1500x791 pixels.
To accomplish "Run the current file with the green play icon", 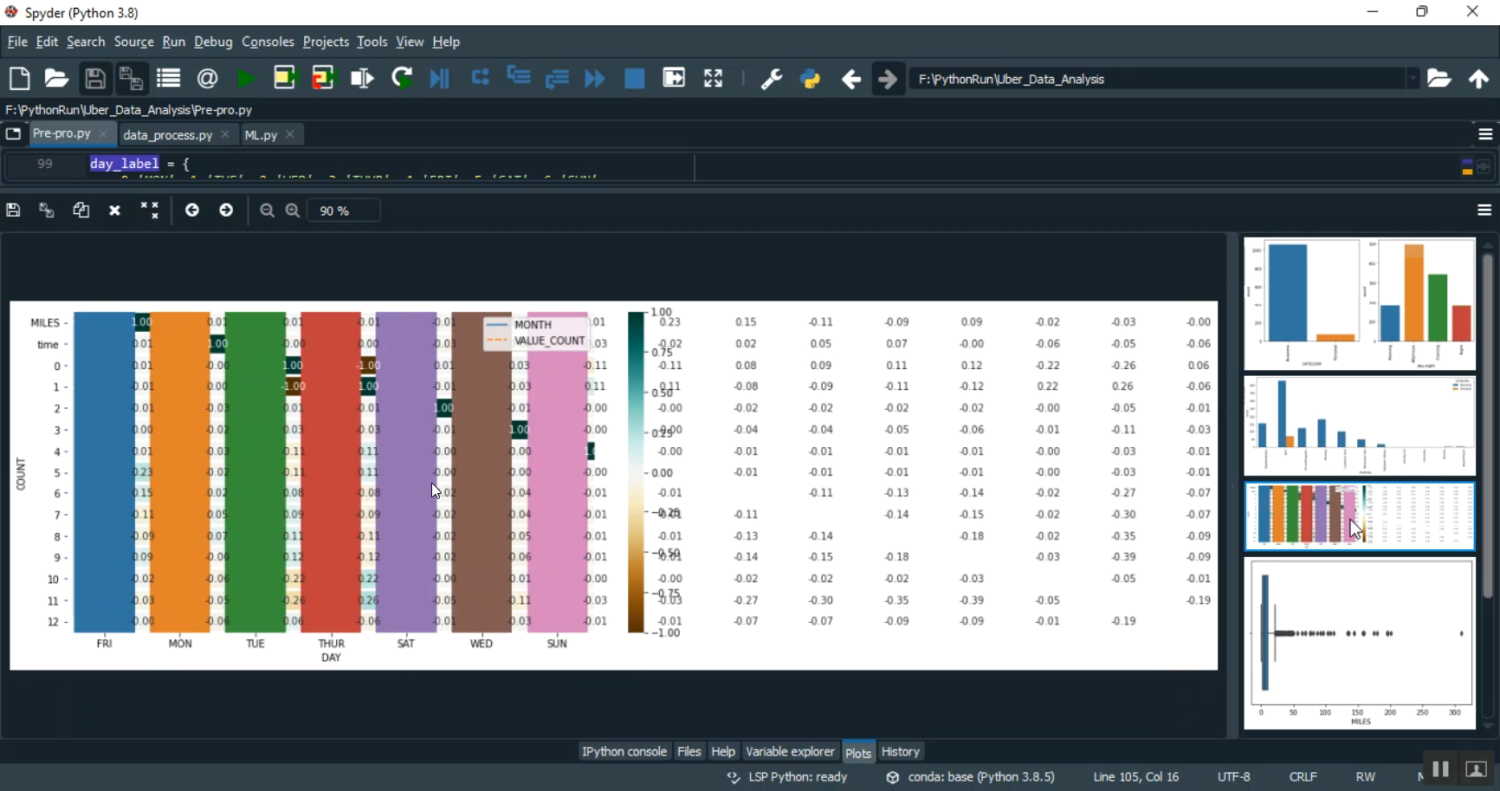I will [246, 77].
